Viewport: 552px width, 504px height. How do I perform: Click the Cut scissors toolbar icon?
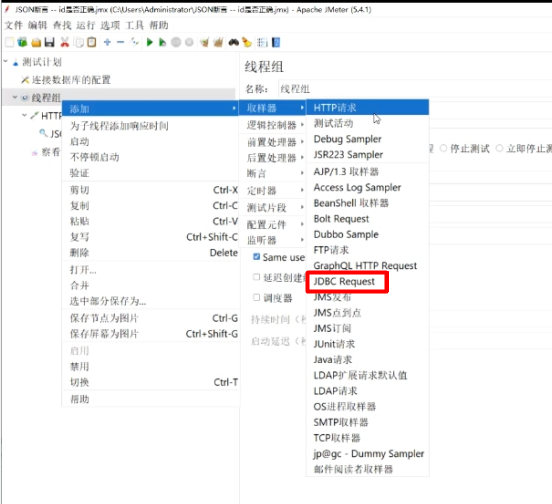64,43
